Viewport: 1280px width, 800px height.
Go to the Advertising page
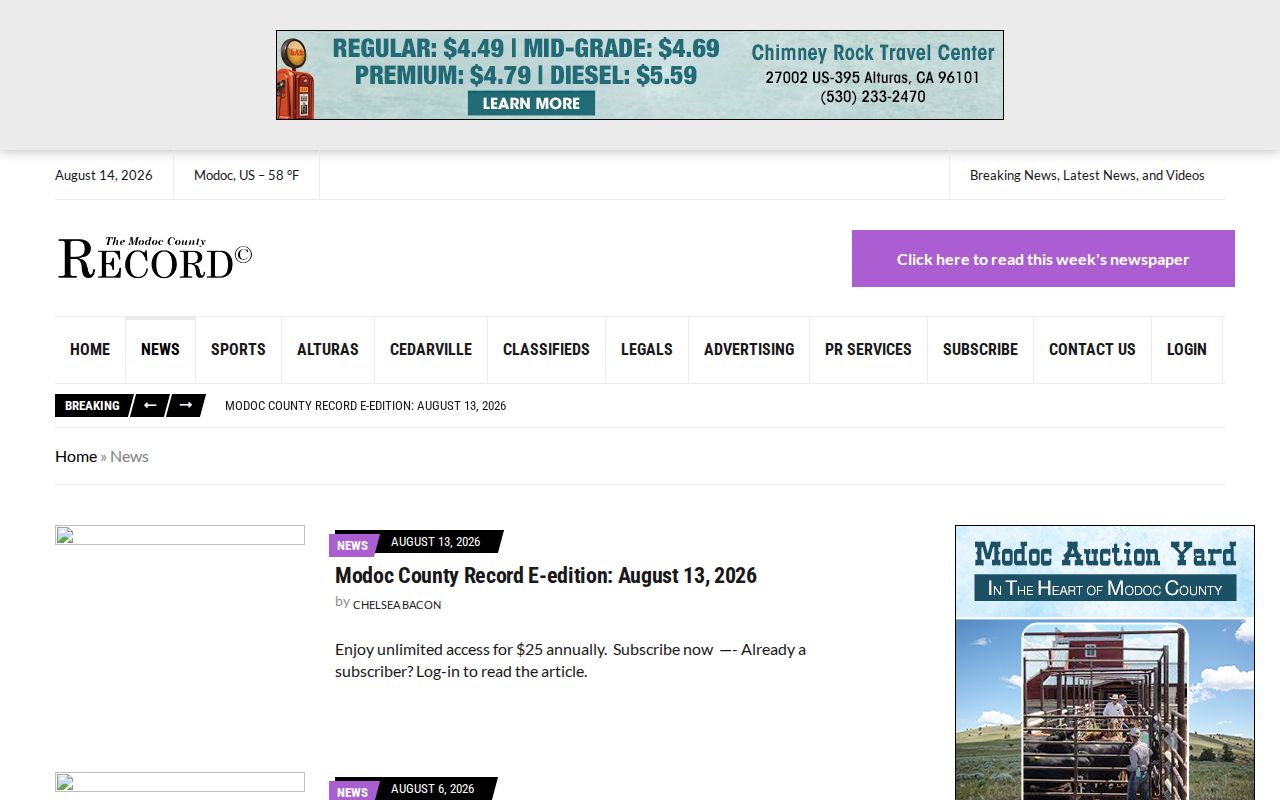pos(749,350)
